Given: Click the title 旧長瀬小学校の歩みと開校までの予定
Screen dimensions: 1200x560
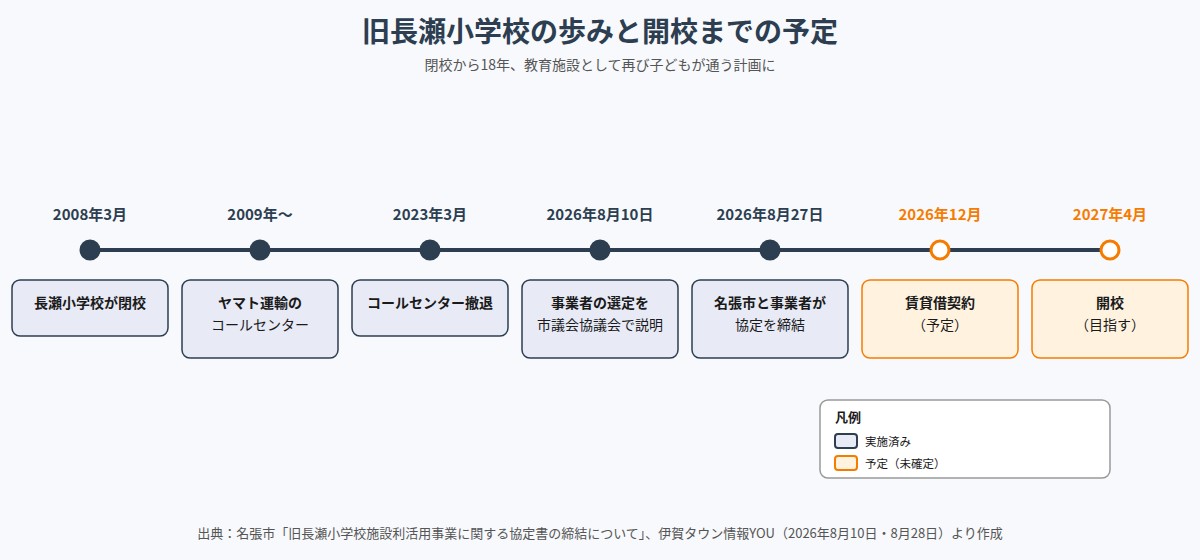Looking at the screenshot, I should click(x=600, y=32).
